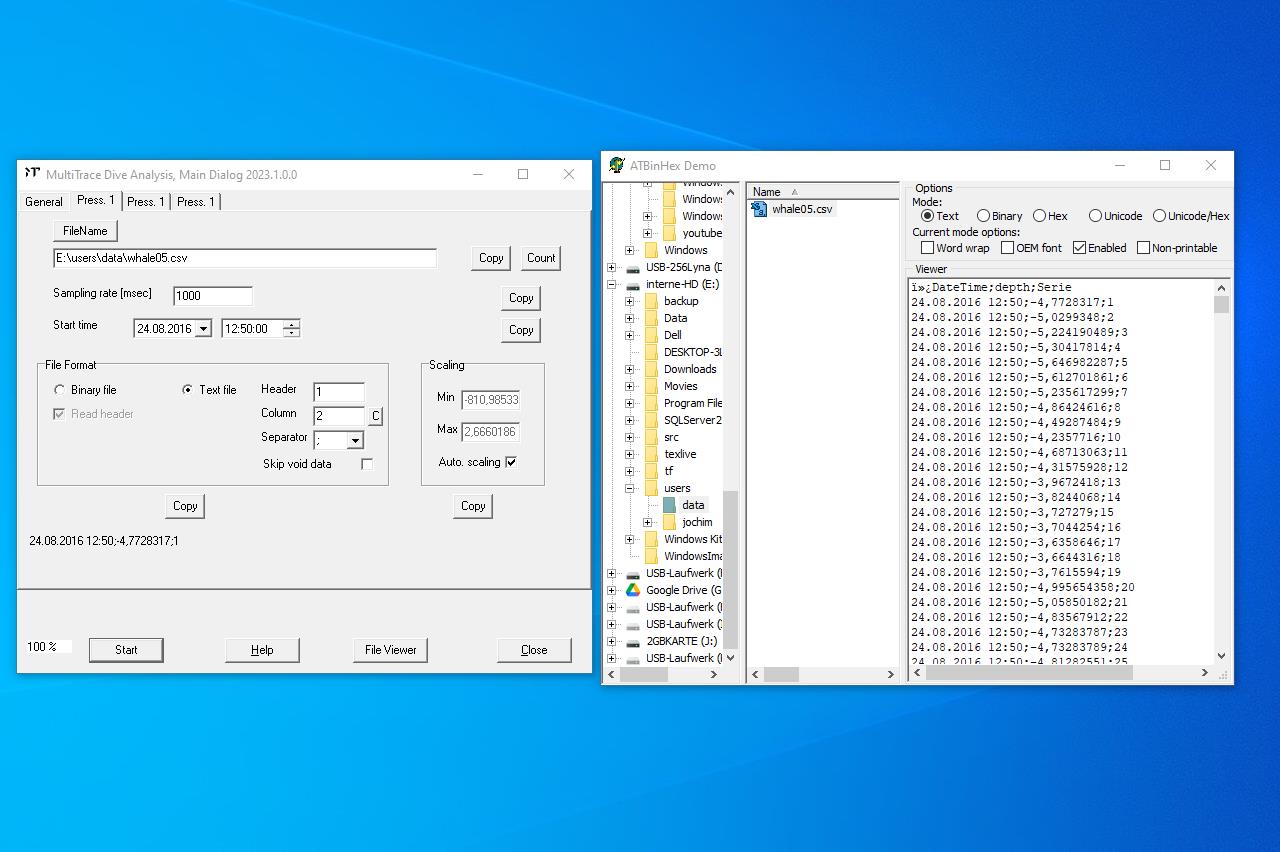Open the File Viewer button

(x=390, y=650)
